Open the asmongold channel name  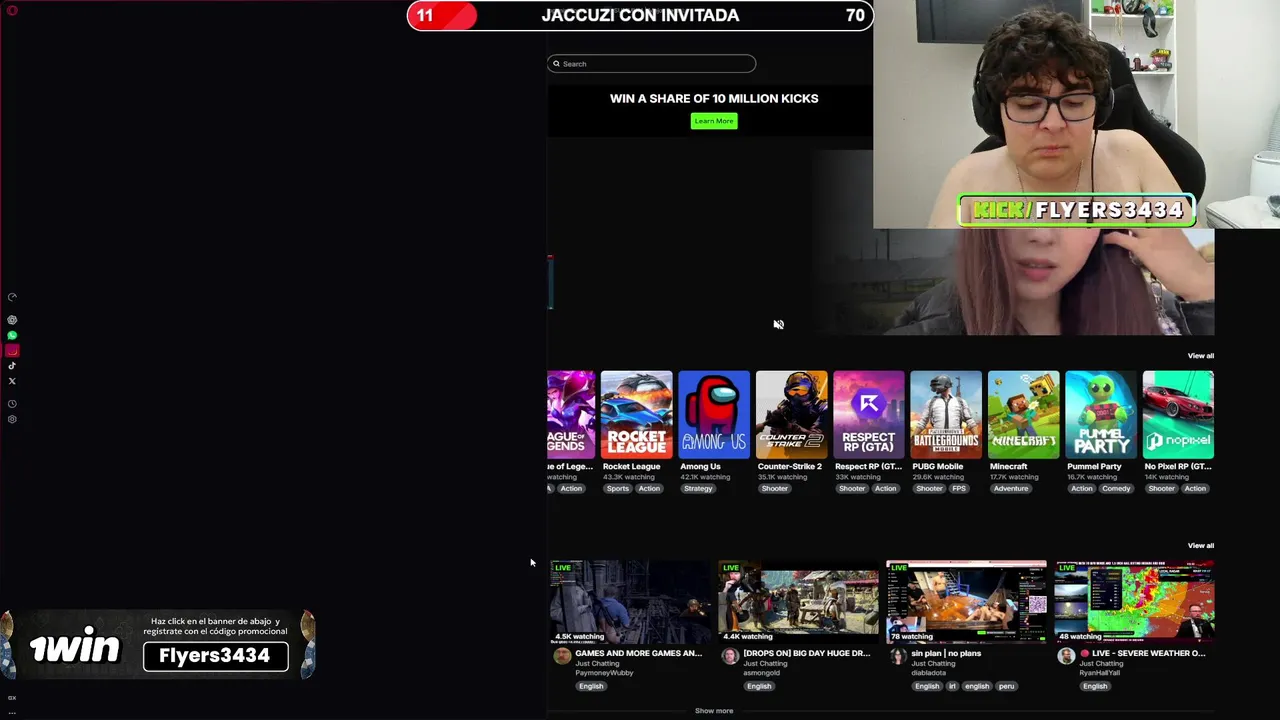tap(762, 673)
